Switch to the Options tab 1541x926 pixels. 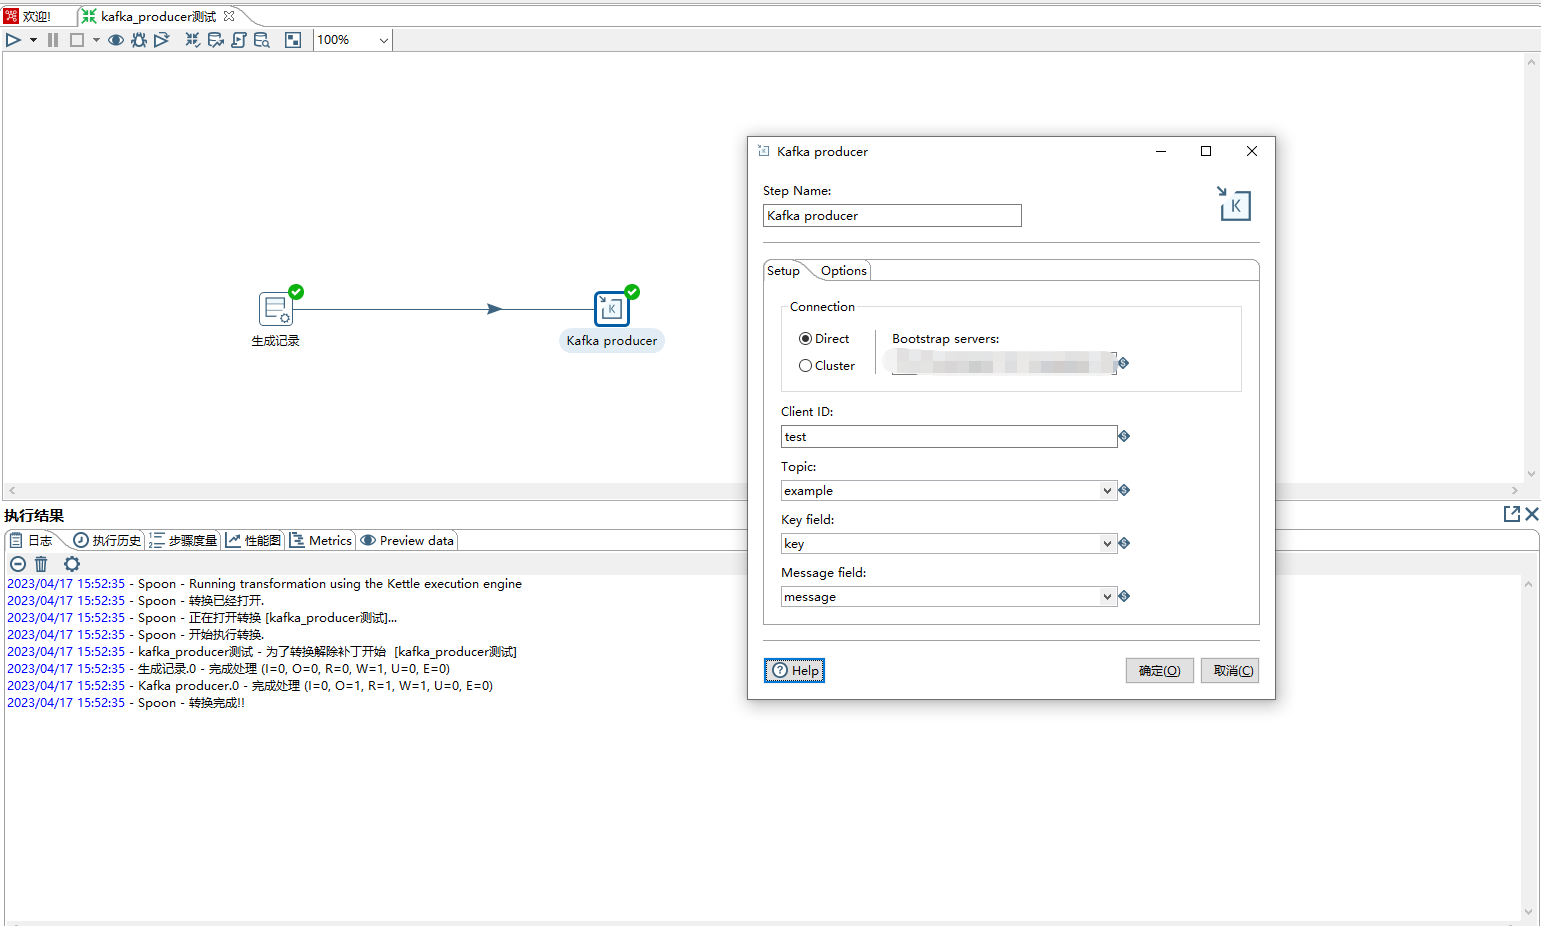842,270
